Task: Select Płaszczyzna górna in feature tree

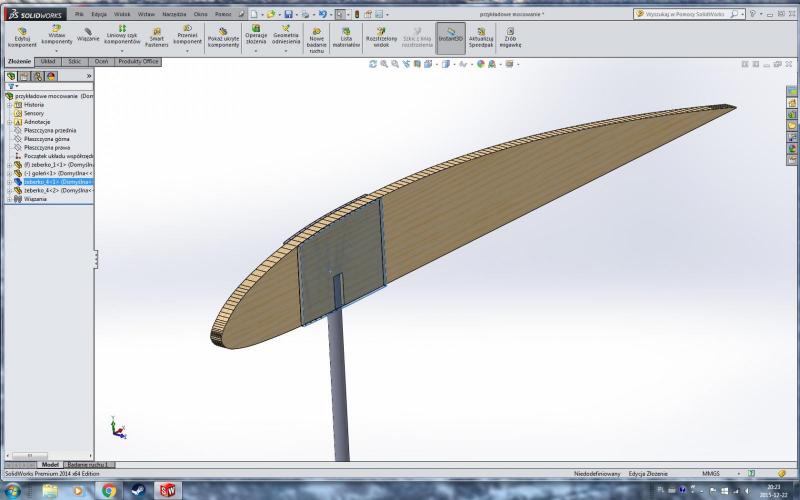Action: click(49, 138)
